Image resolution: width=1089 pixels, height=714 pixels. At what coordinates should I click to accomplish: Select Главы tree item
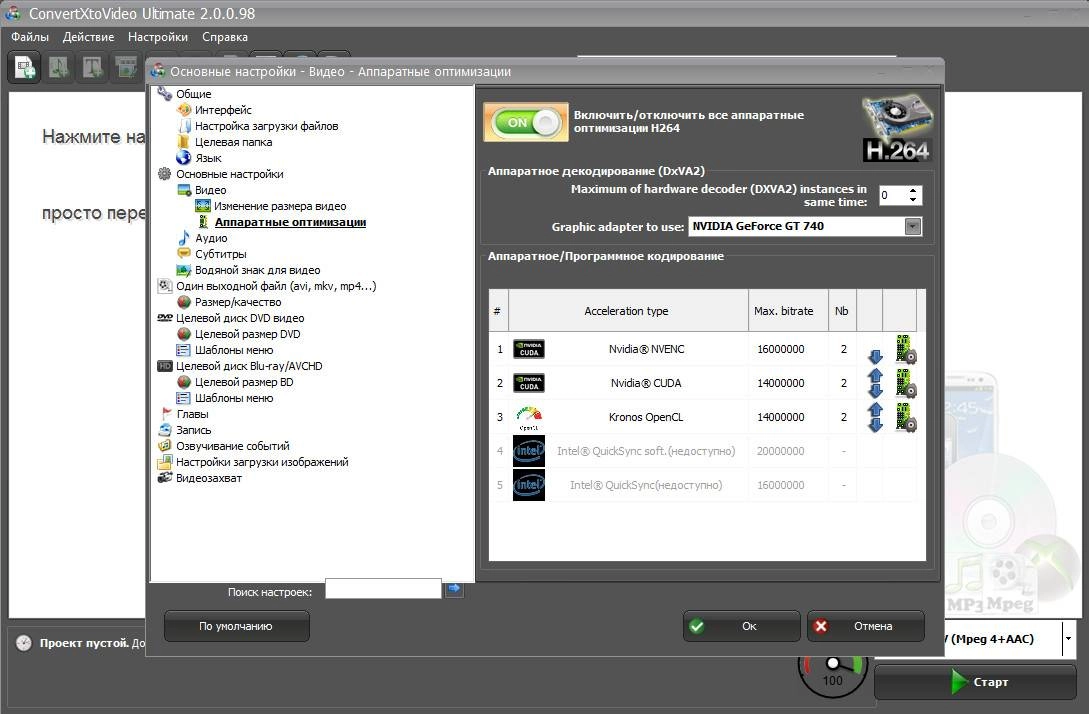point(192,413)
